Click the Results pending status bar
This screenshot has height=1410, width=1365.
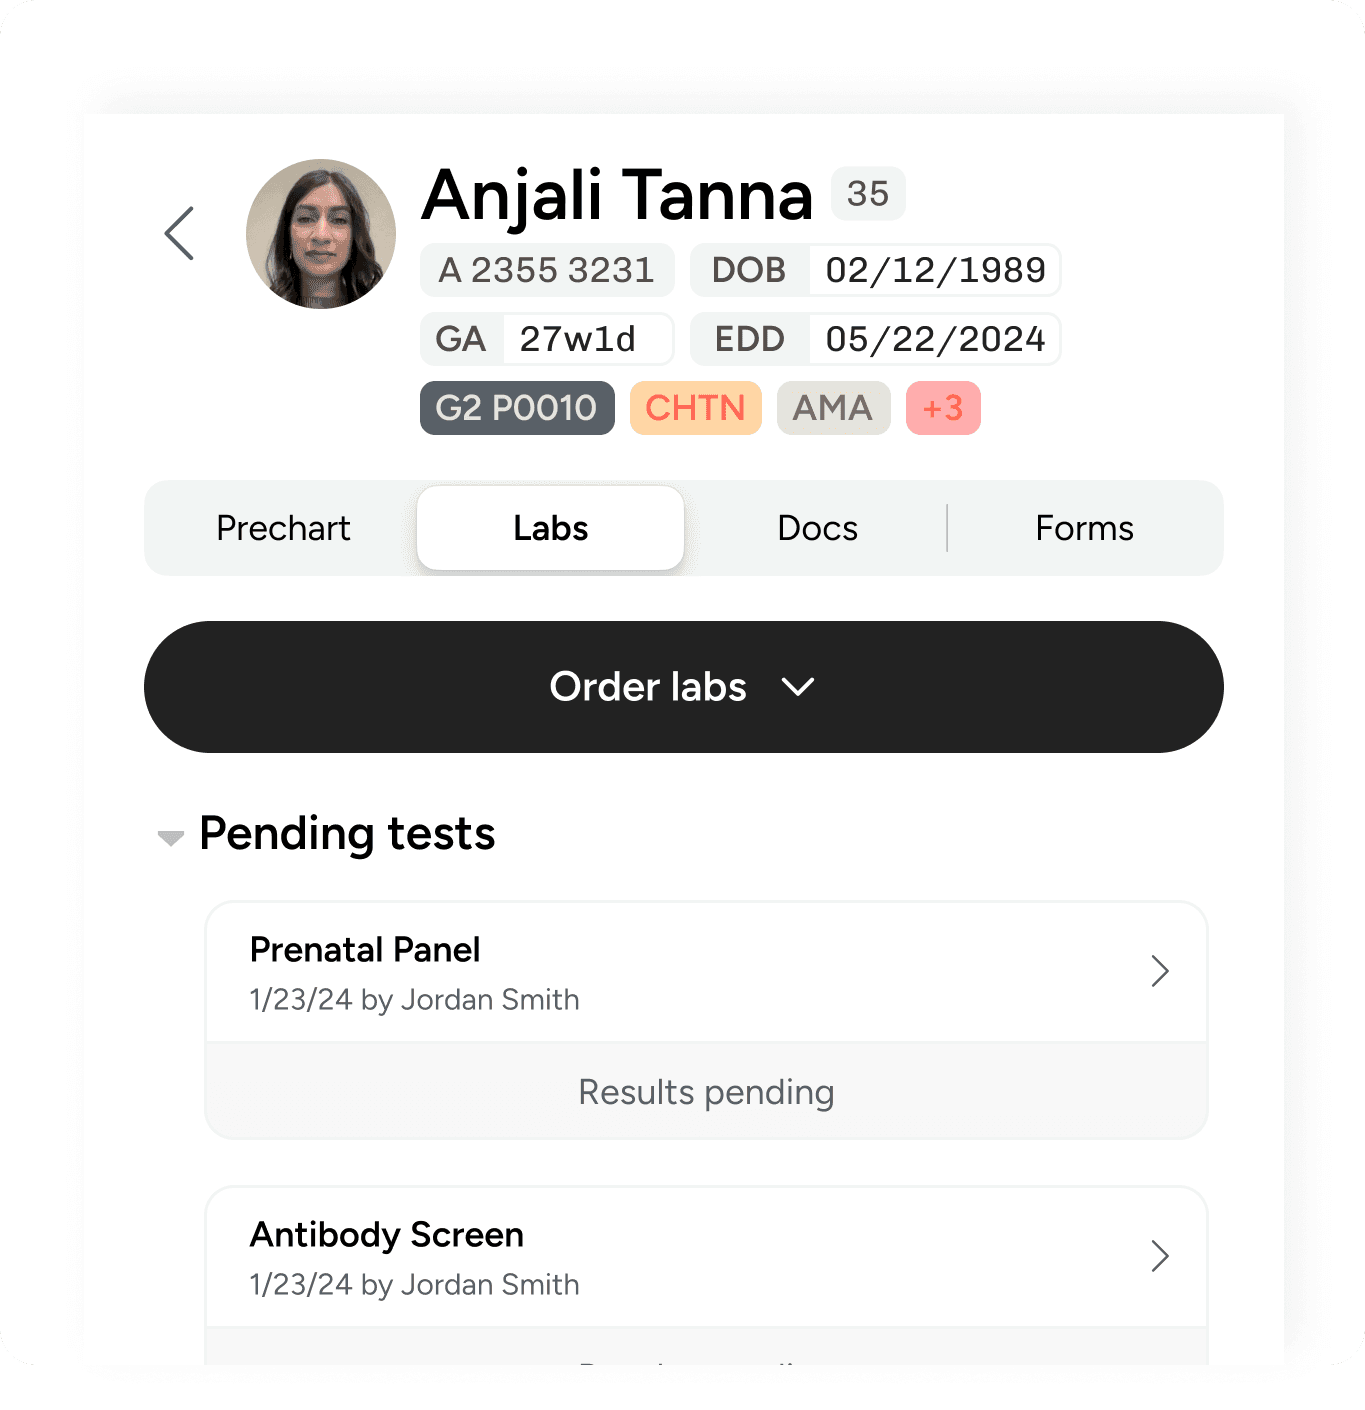tap(705, 1091)
